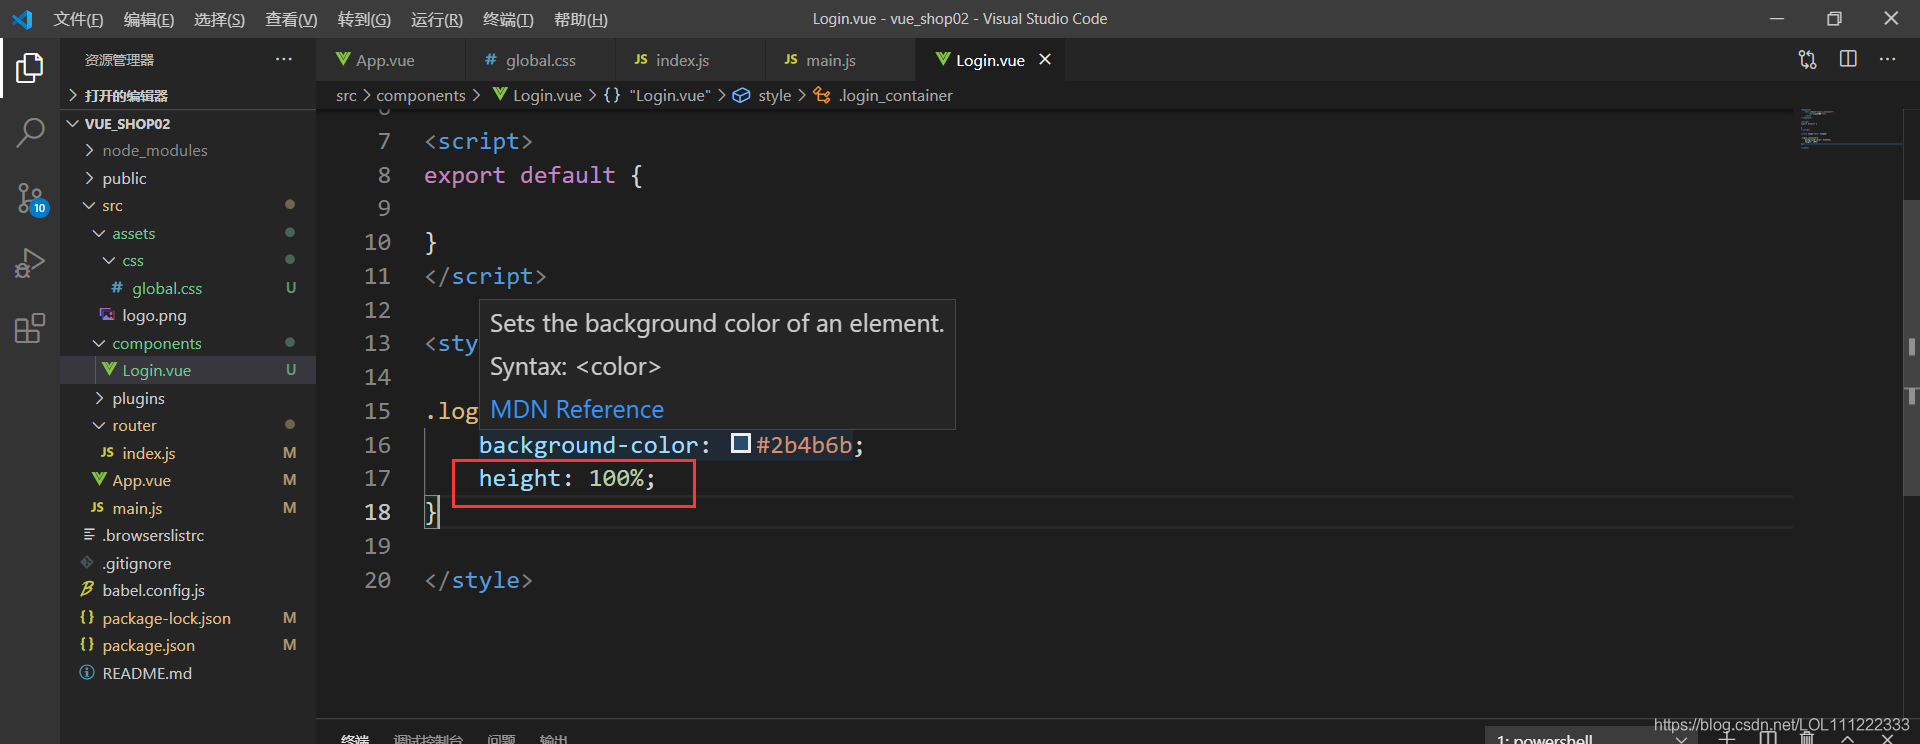
Task: Open the 编辑 (Edit) menu
Action: tap(148, 19)
